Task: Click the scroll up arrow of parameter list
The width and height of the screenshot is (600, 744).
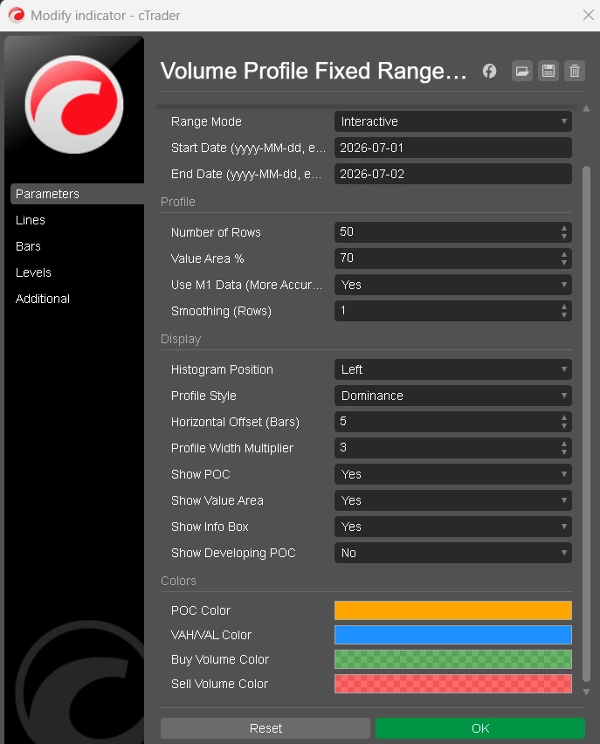Action: coord(586,109)
